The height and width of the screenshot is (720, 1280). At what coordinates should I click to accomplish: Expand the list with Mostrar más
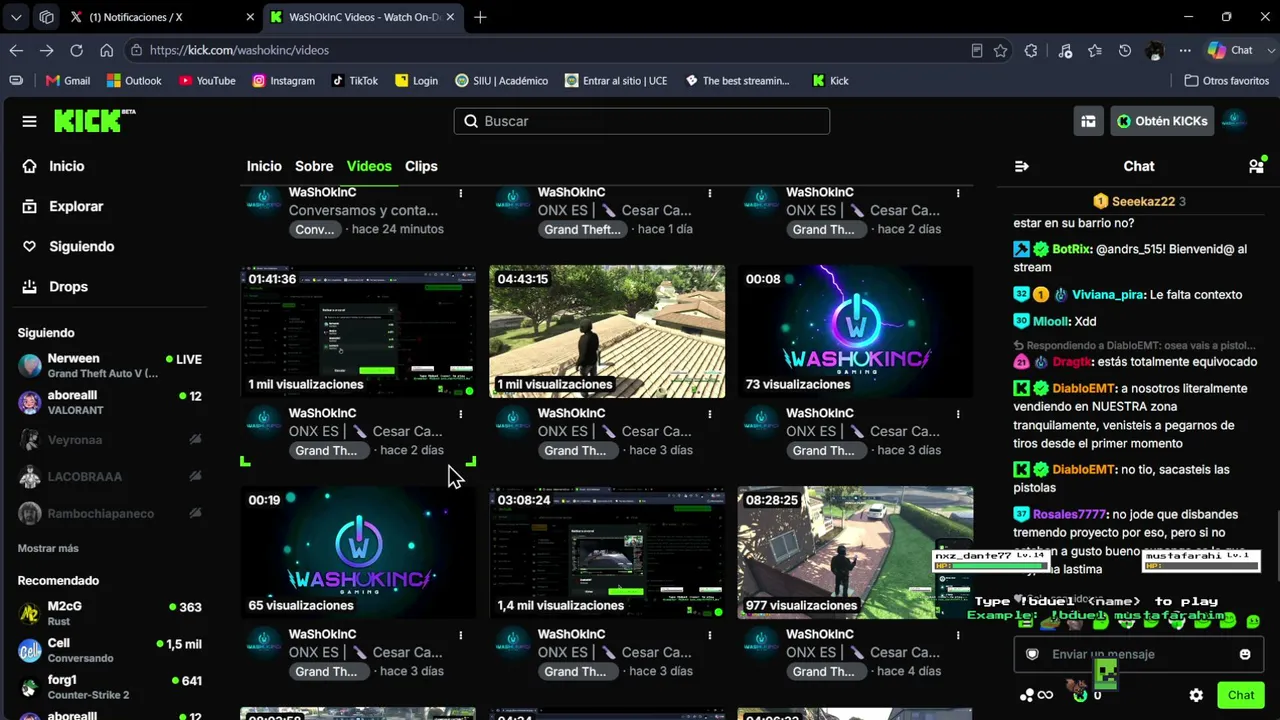tap(48, 548)
